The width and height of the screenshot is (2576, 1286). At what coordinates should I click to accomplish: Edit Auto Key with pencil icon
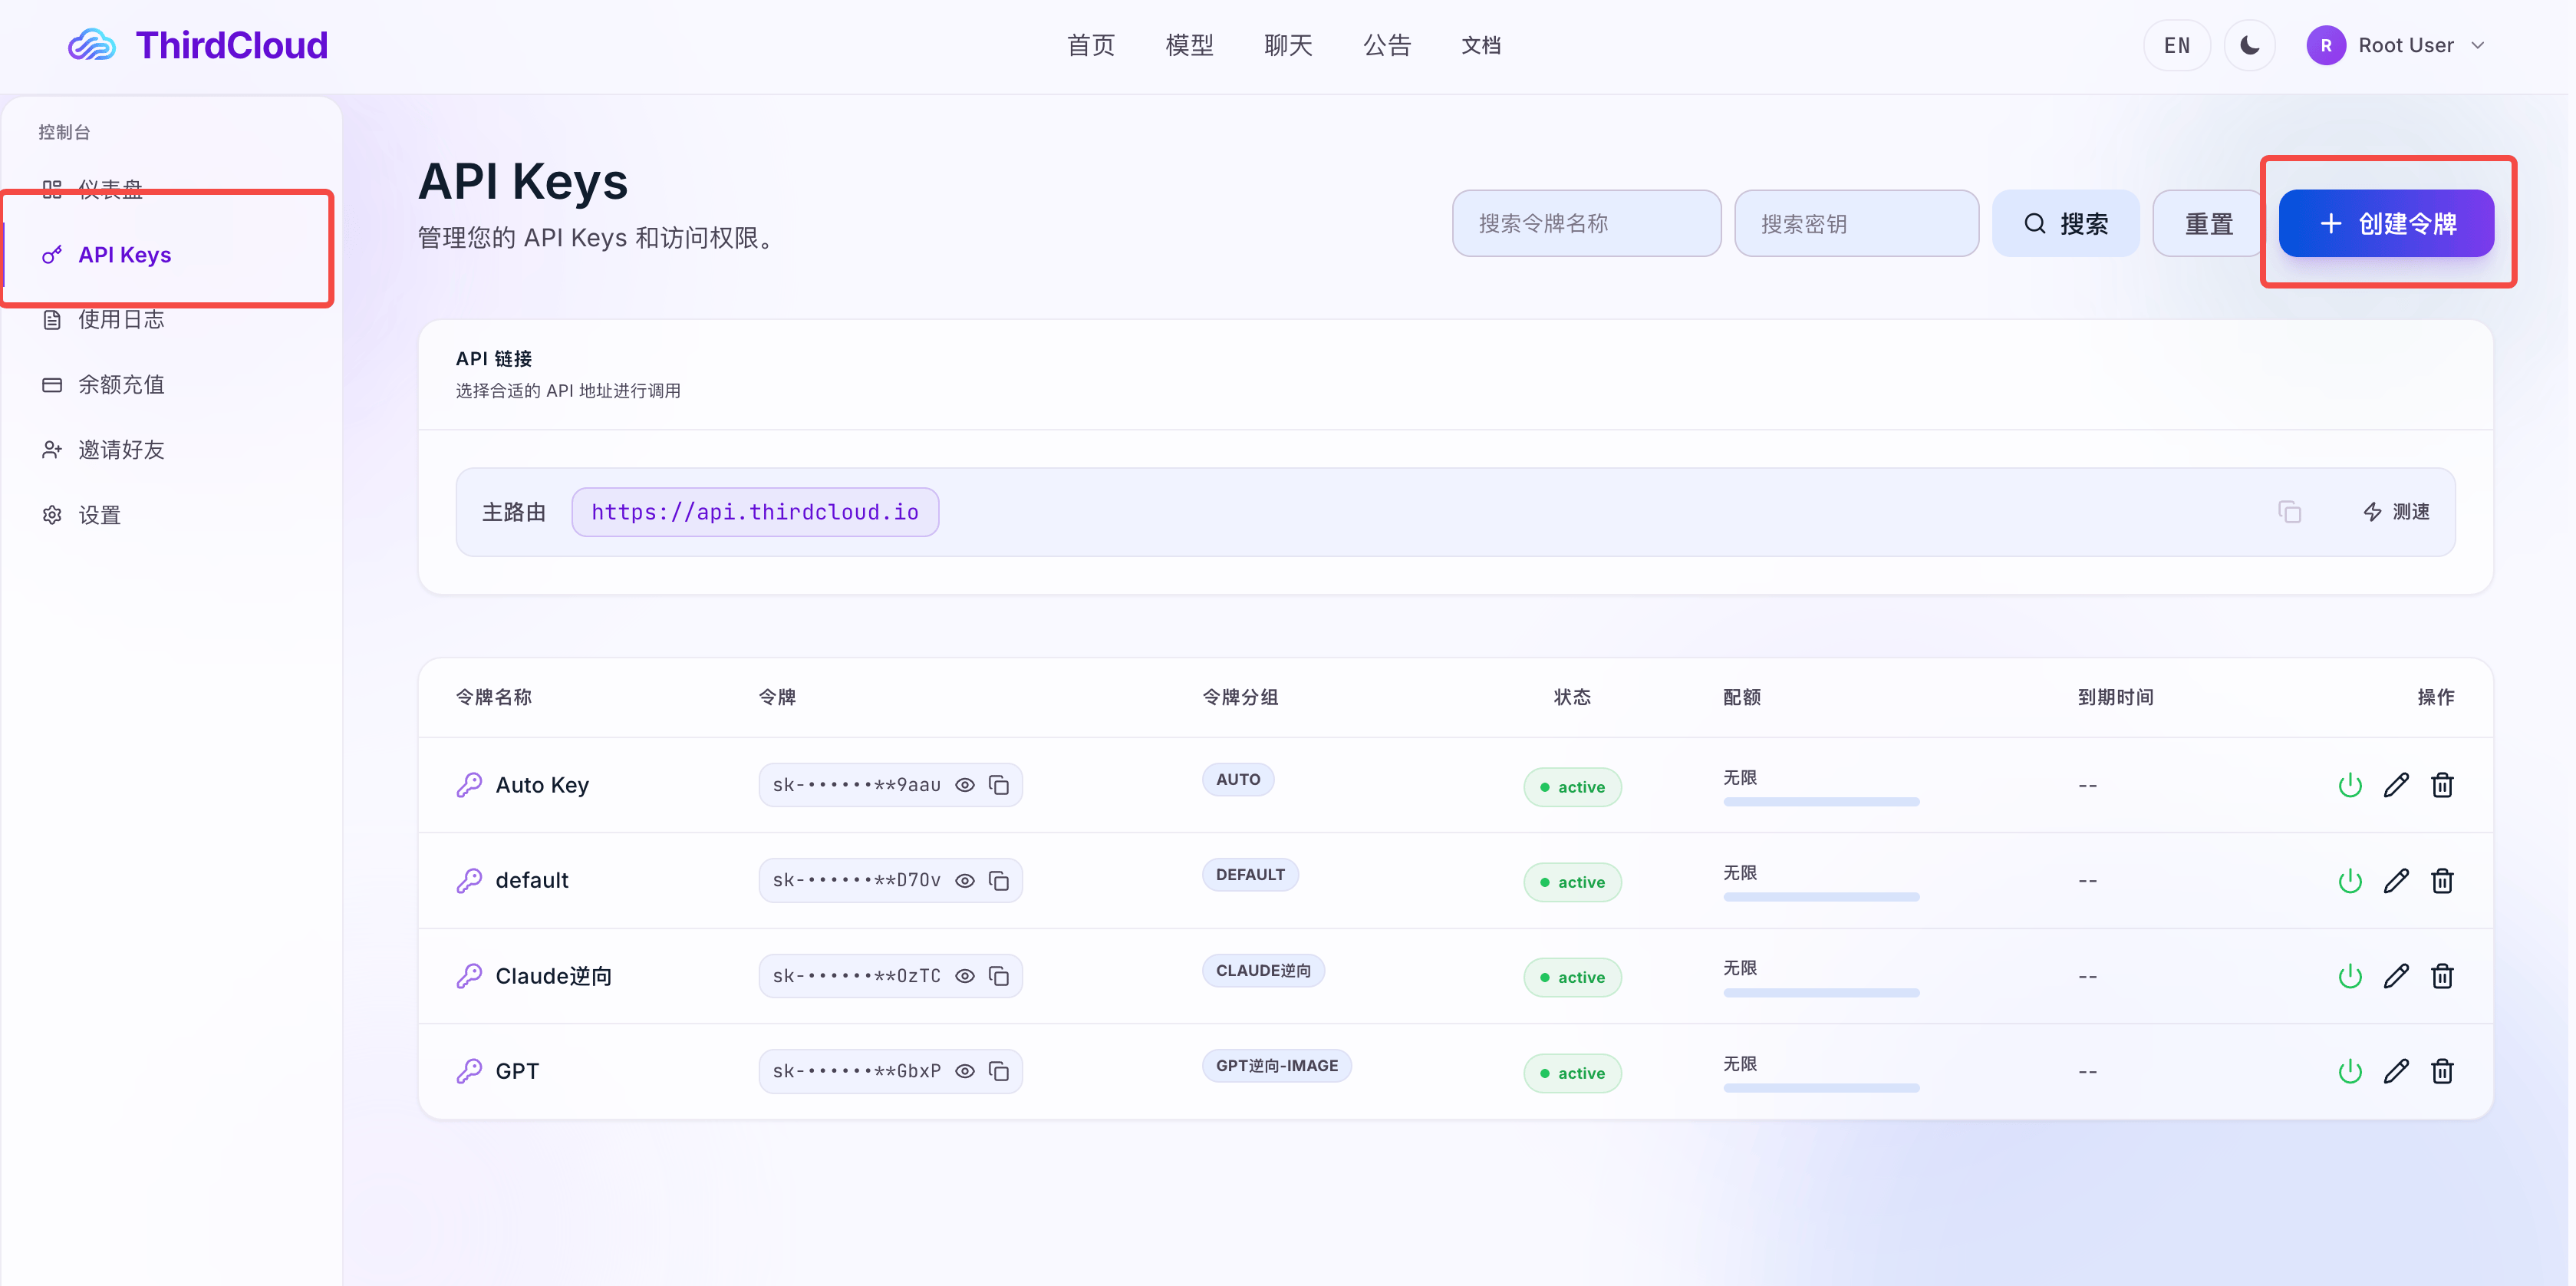tap(2395, 785)
